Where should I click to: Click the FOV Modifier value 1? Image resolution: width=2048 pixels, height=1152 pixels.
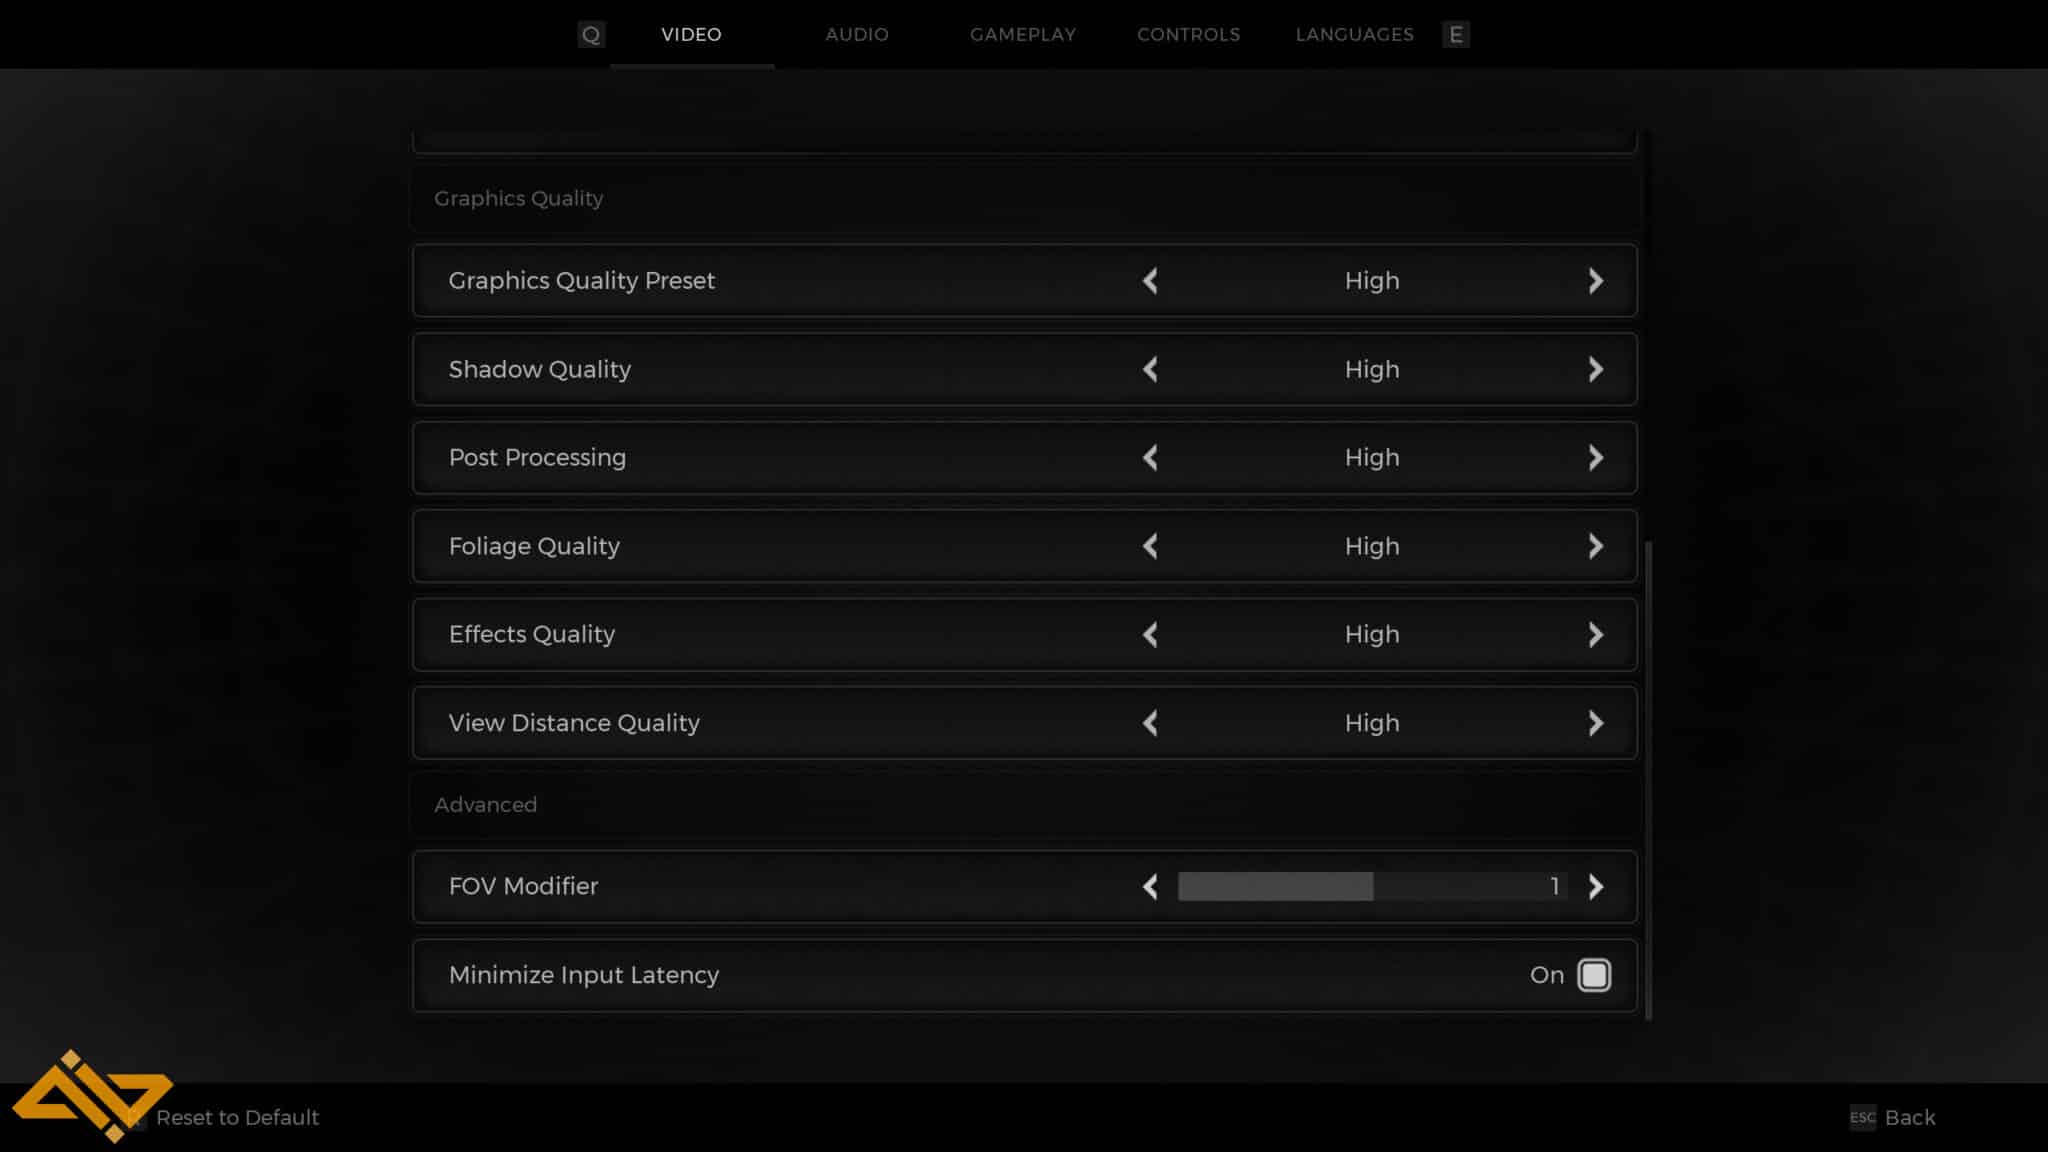pos(1555,886)
